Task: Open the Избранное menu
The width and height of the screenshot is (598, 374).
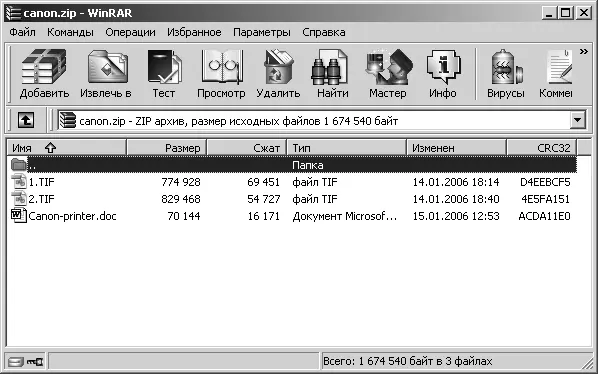Action: coord(194,32)
